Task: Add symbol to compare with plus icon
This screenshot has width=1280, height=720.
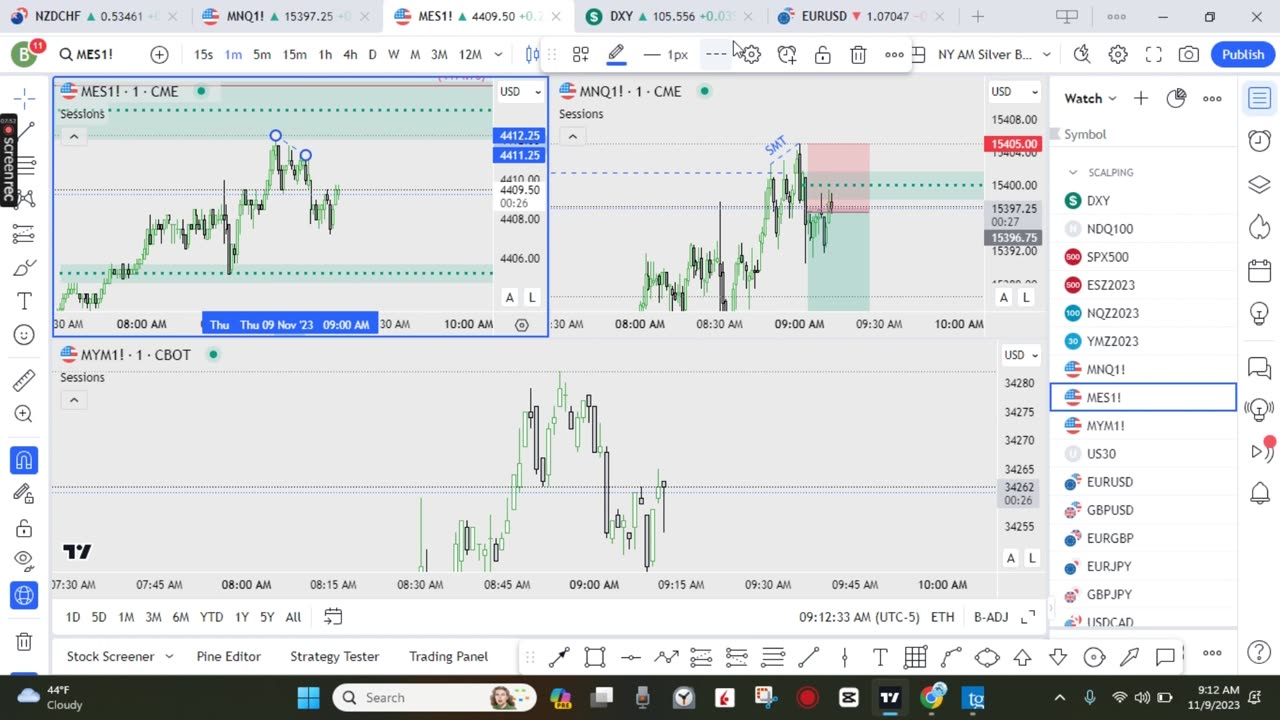Action: 159,55
